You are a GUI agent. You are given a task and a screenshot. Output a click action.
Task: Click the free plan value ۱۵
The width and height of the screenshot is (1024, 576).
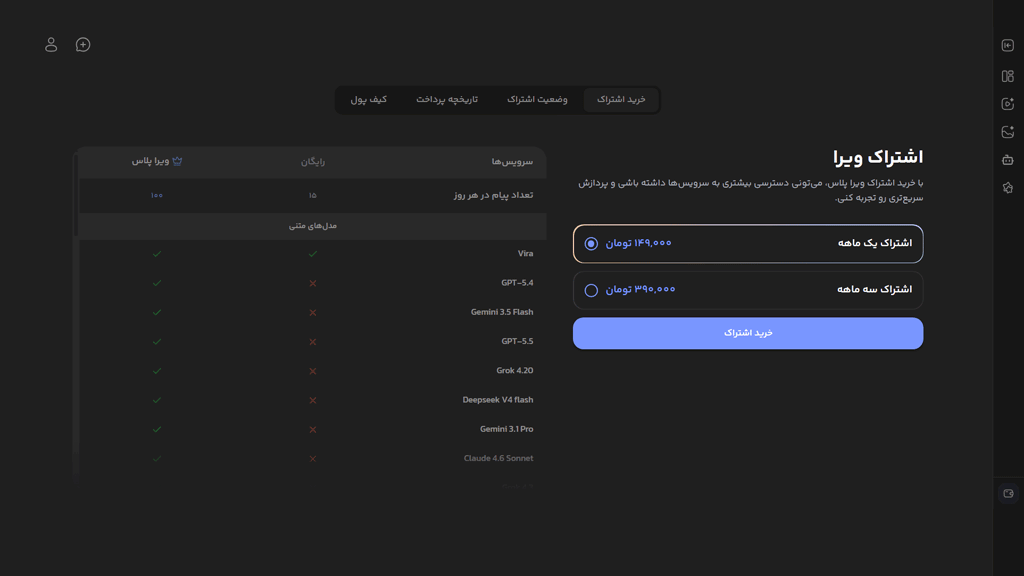point(313,195)
